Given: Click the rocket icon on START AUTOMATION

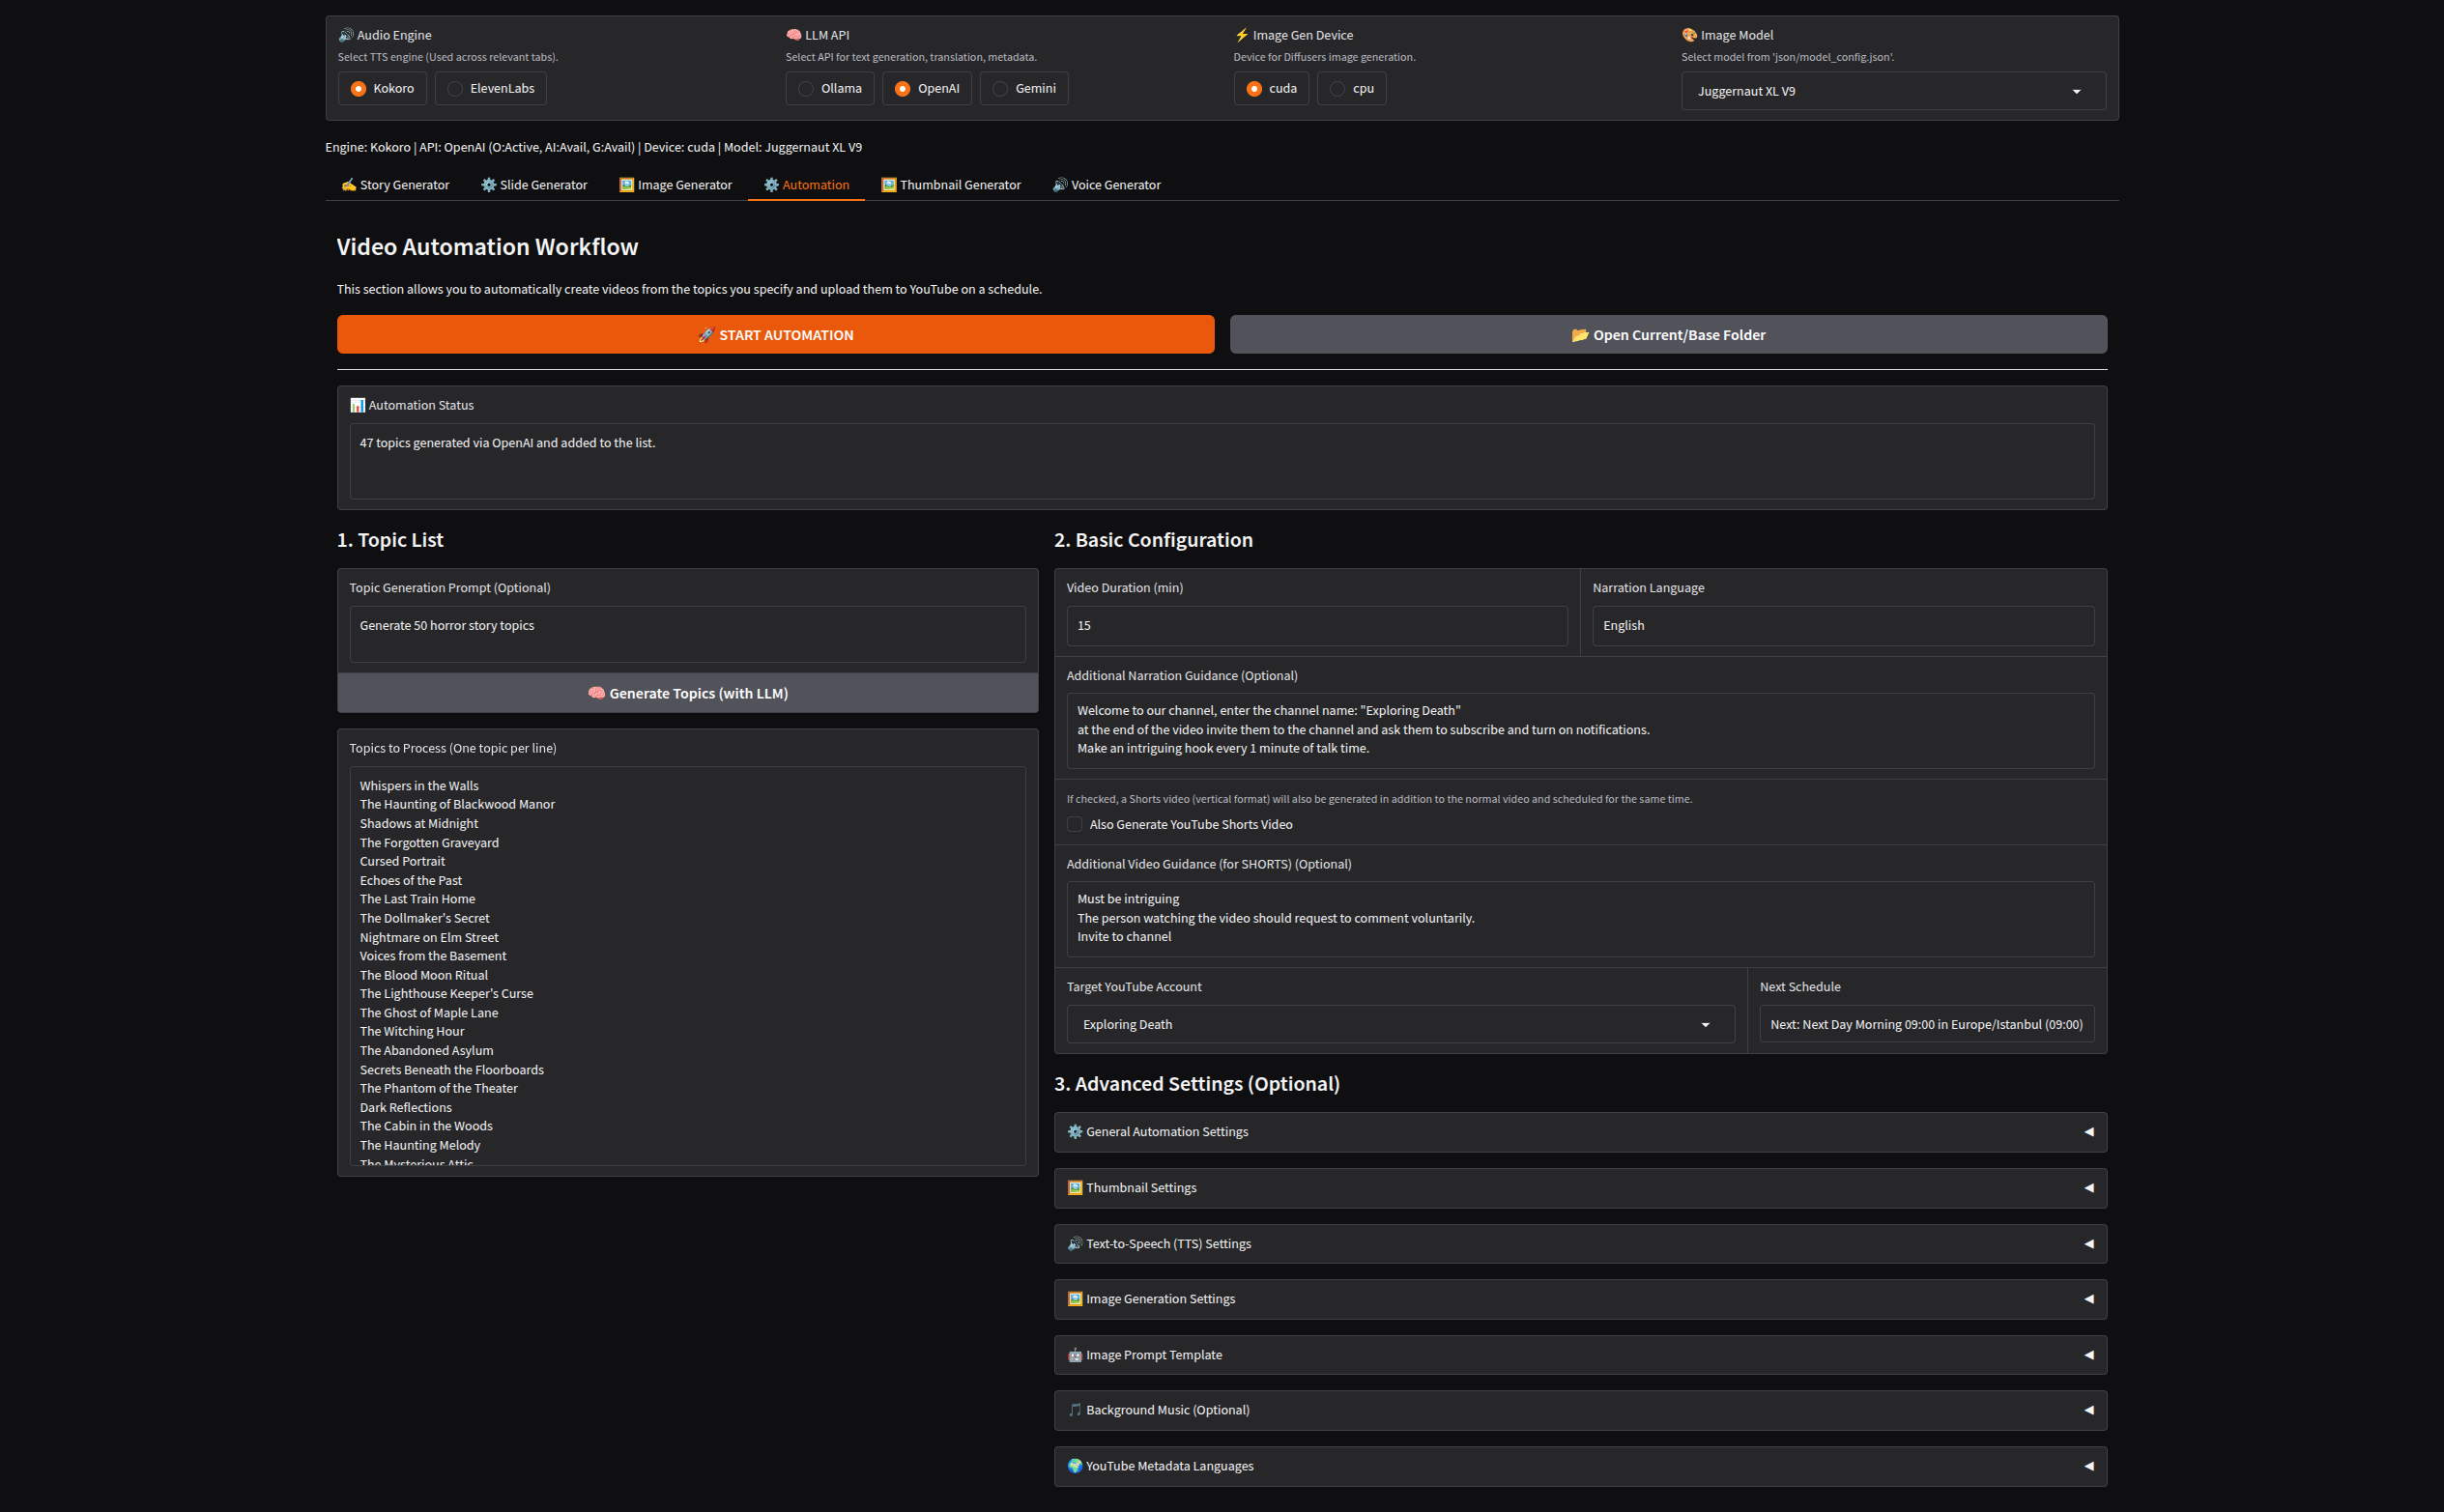Looking at the screenshot, I should pos(706,335).
